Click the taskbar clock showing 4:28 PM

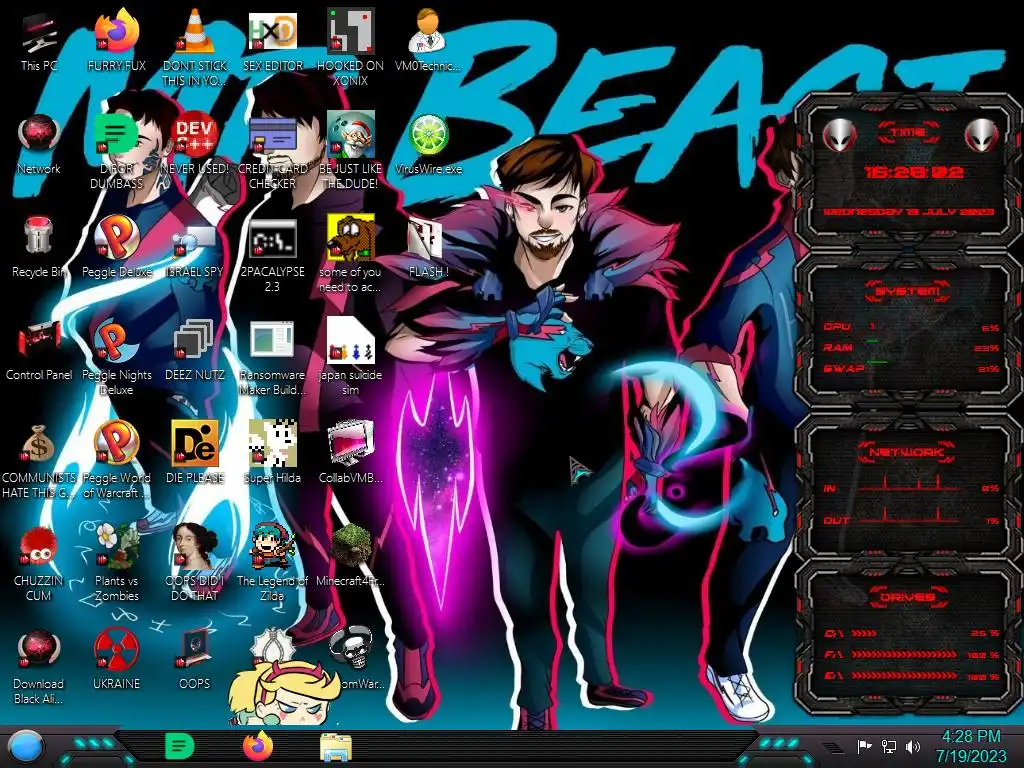(971, 746)
